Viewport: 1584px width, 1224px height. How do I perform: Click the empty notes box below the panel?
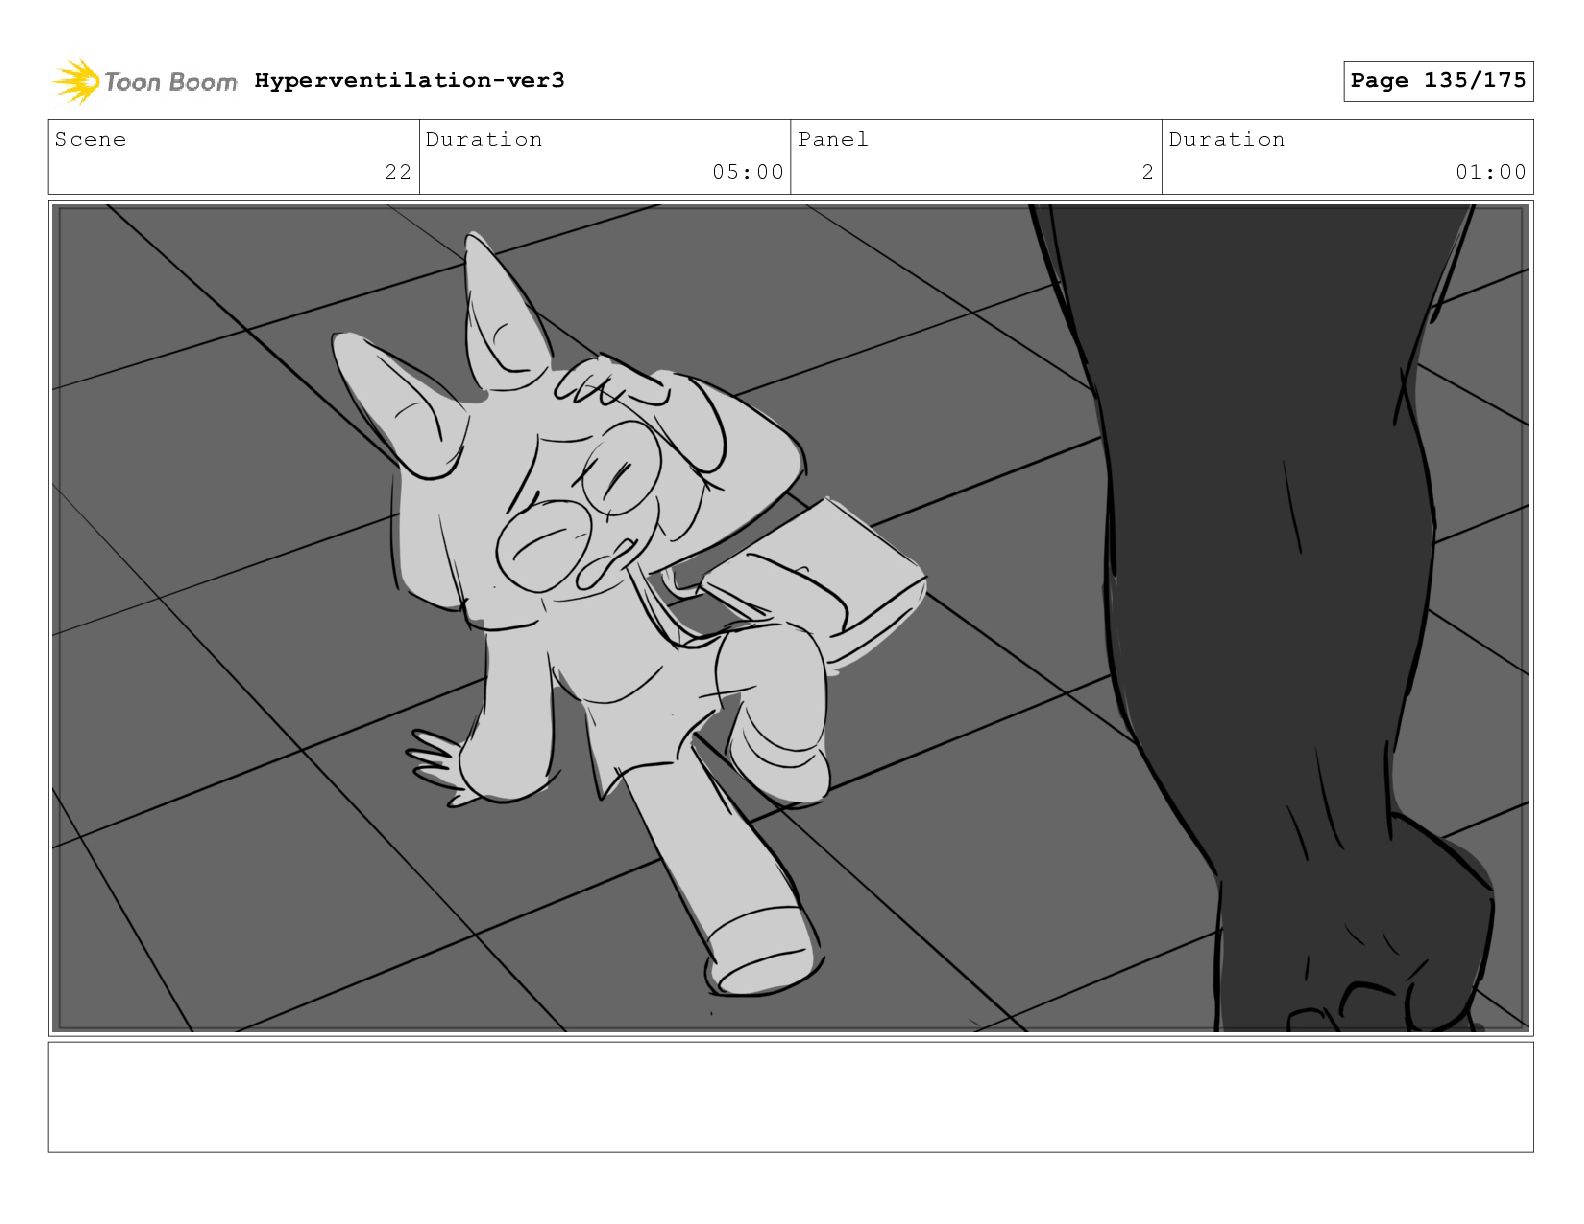click(791, 1097)
